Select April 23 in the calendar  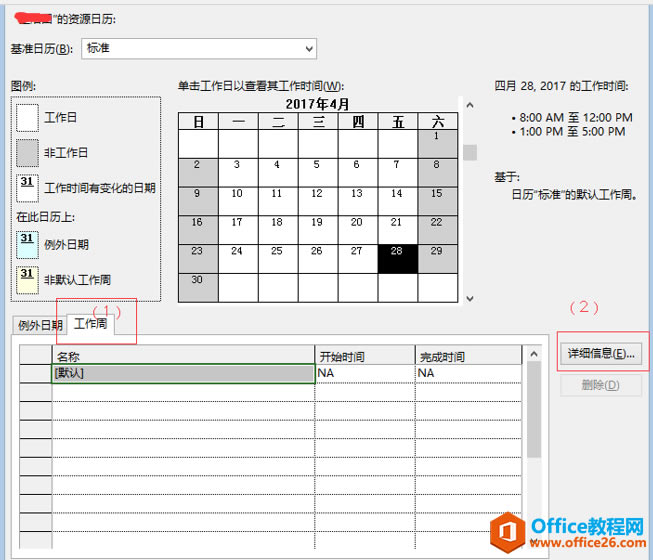(198, 259)
